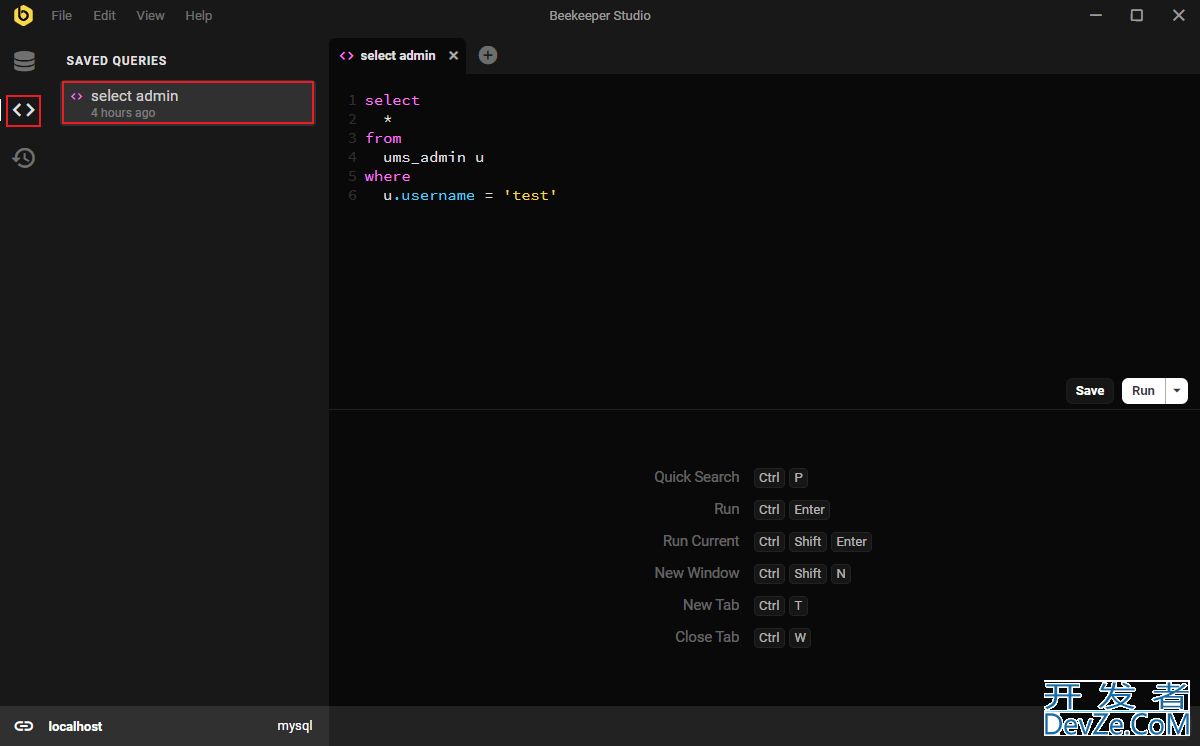This screenshot has height=746, width=1200.
Task: Maximize the Beekeeper Studio window
Action: tap(1137, 15)
